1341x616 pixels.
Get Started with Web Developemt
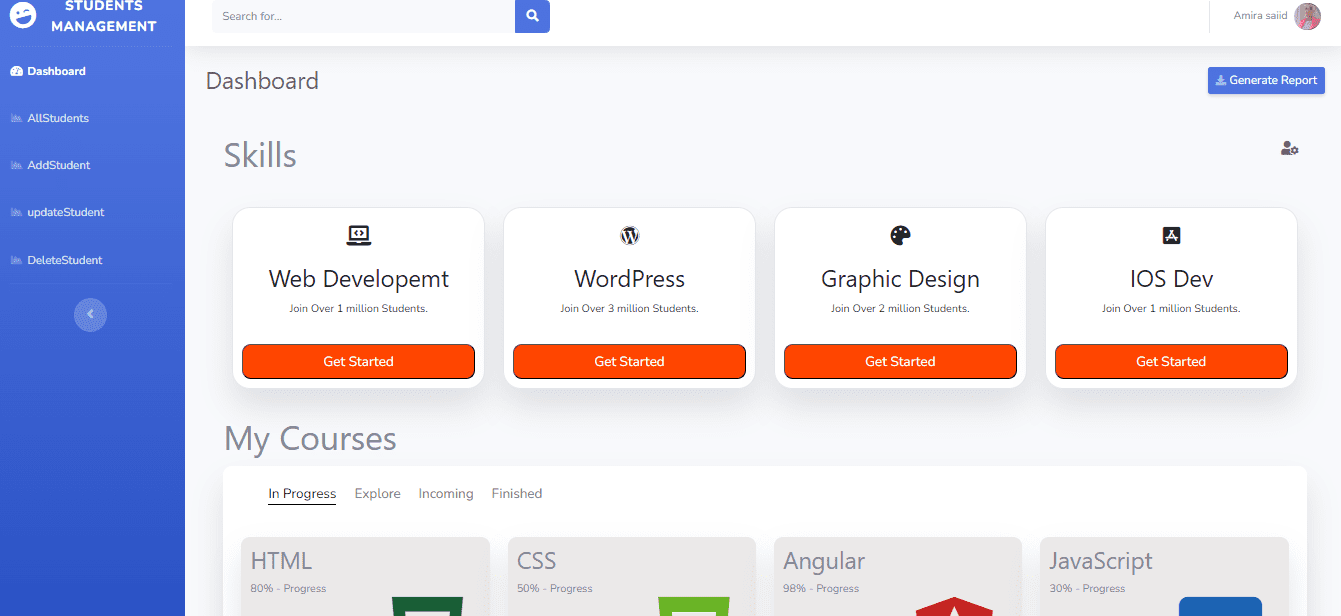pos(358,361)
